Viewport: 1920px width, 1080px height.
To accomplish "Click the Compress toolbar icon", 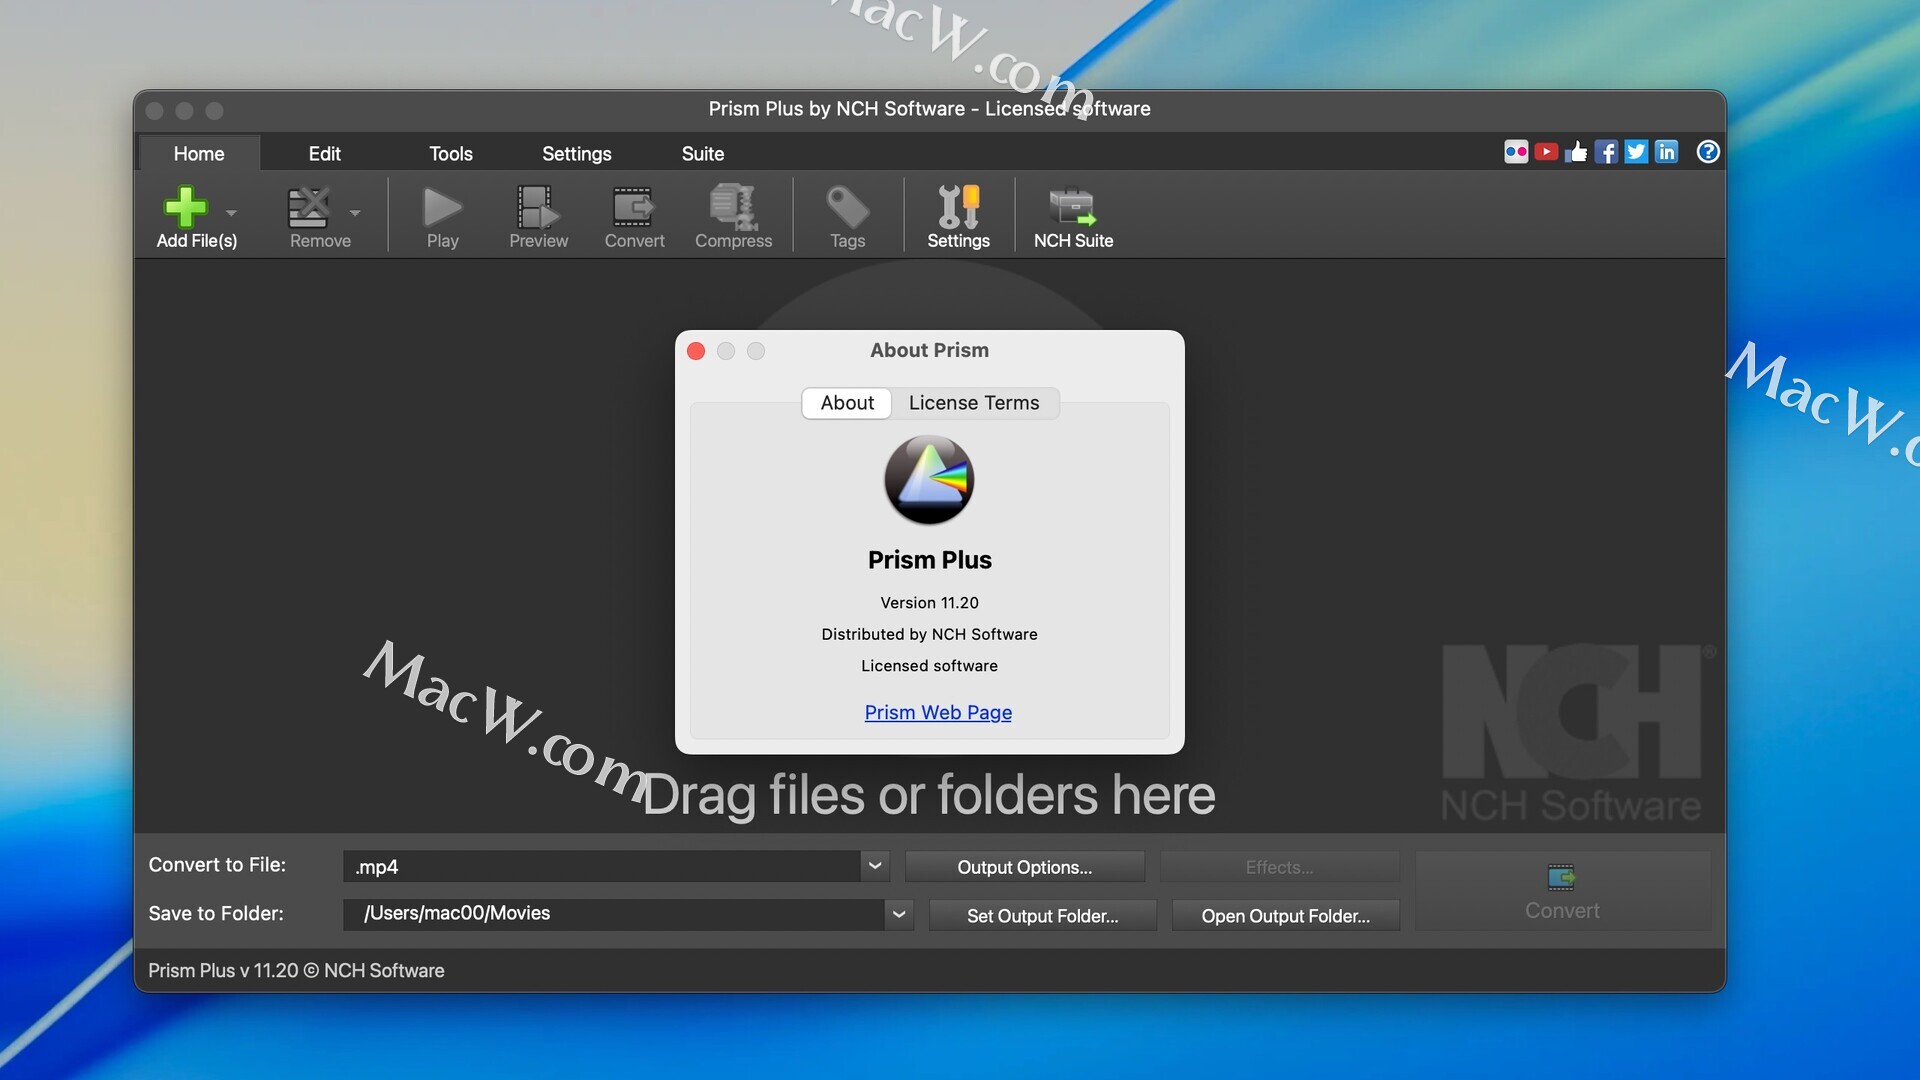I will point(733,207).
